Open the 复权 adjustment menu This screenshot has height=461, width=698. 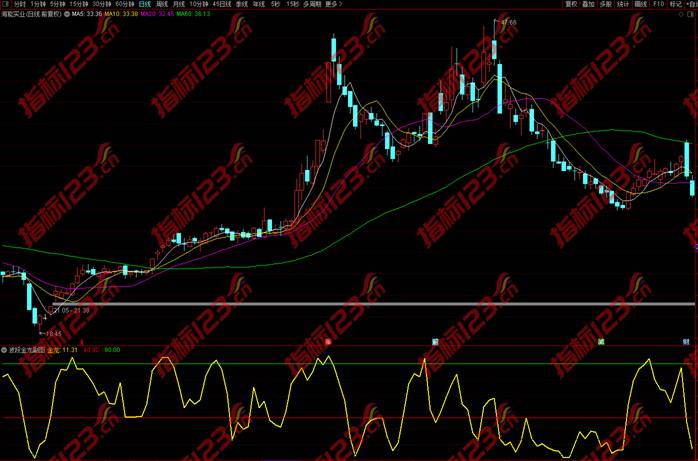click(571, 4)
